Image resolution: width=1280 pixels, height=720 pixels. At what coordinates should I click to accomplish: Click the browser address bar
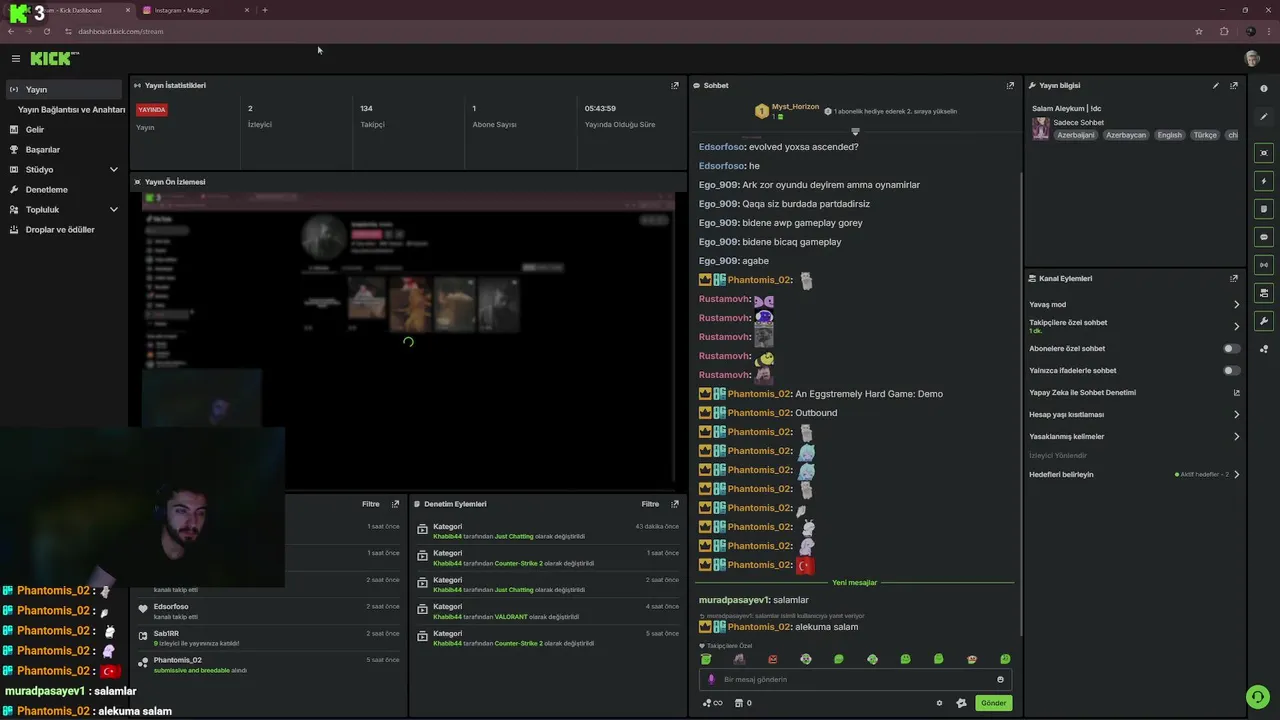coord(620,31)
